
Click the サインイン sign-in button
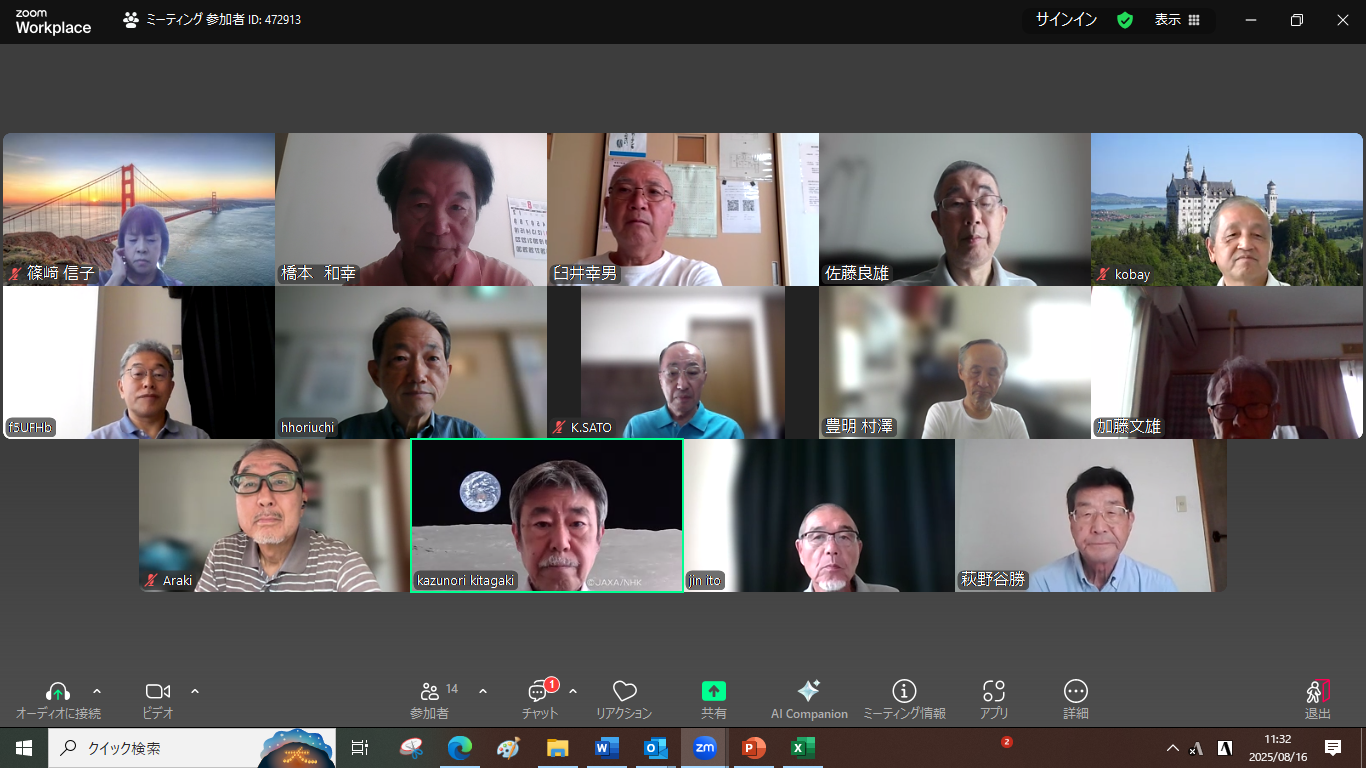(x=1066, y=20)
